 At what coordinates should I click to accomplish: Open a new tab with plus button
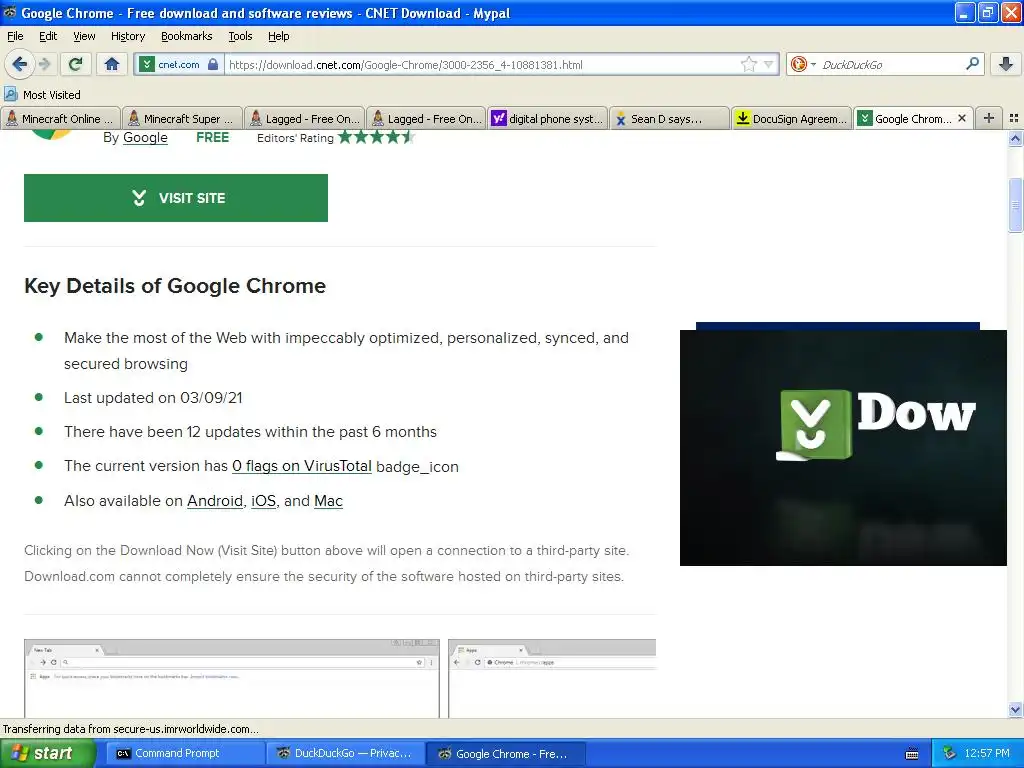click(x=989, y=118)
